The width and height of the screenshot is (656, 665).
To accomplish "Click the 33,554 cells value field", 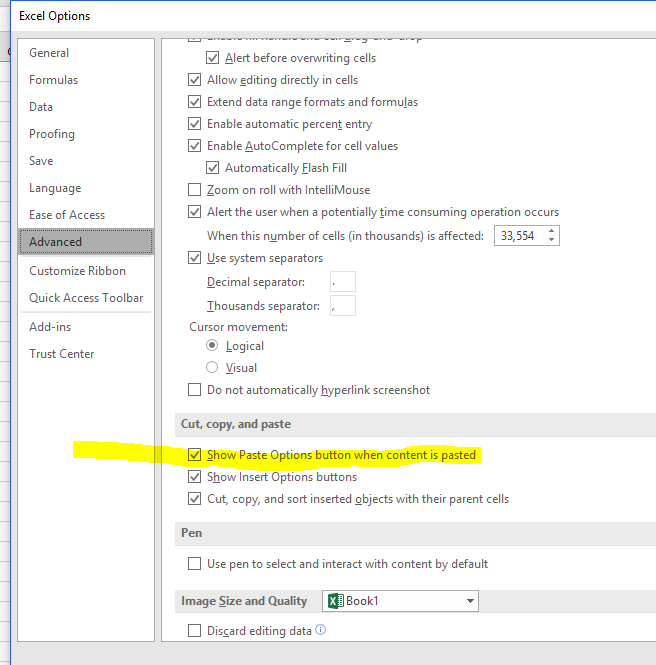I will coord(520,236).
